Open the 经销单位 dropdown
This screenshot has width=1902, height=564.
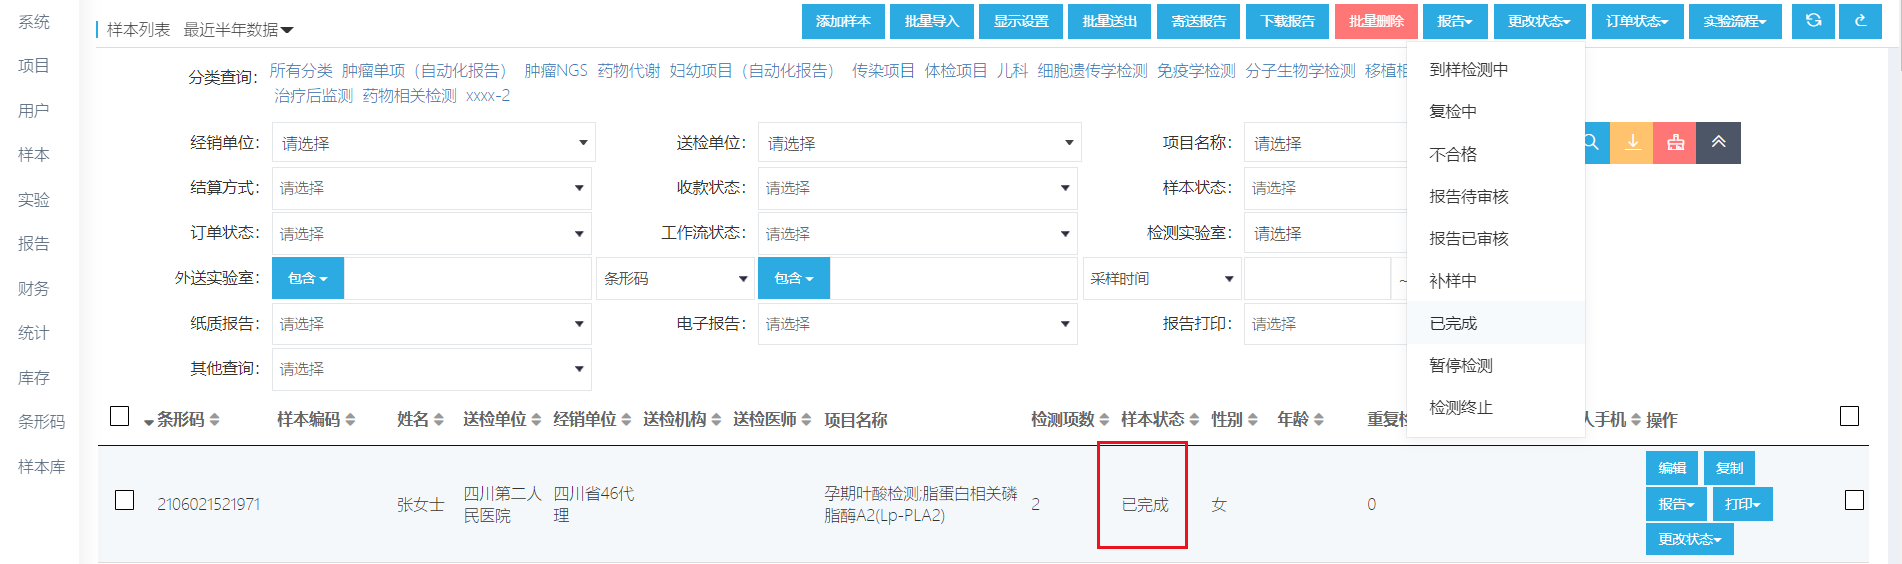[433, 143]
